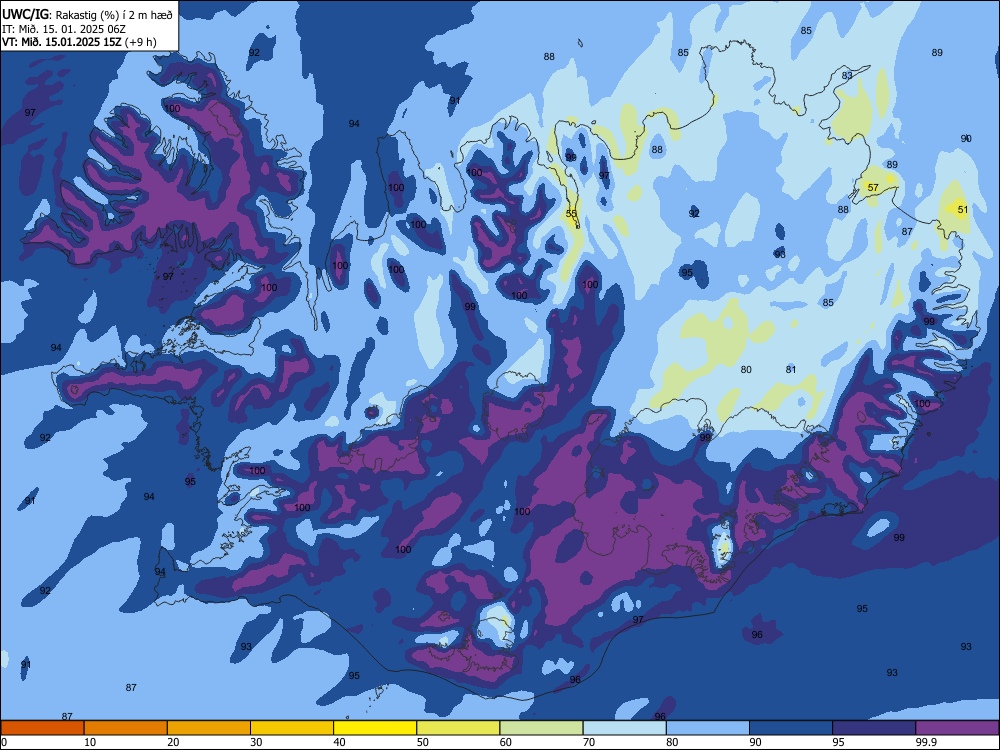Click the 50–60 pale yellow legend swatch

(x=459, y=728)
